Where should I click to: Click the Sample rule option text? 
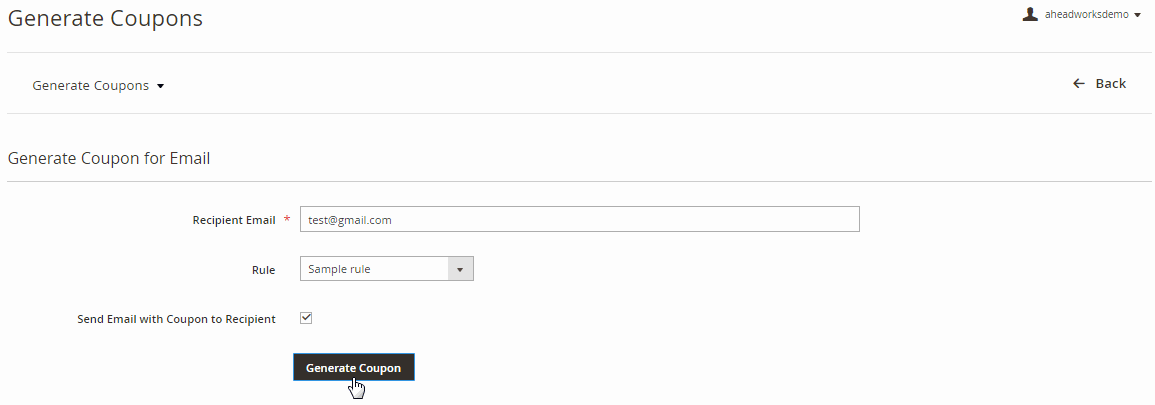pos(340,269)
